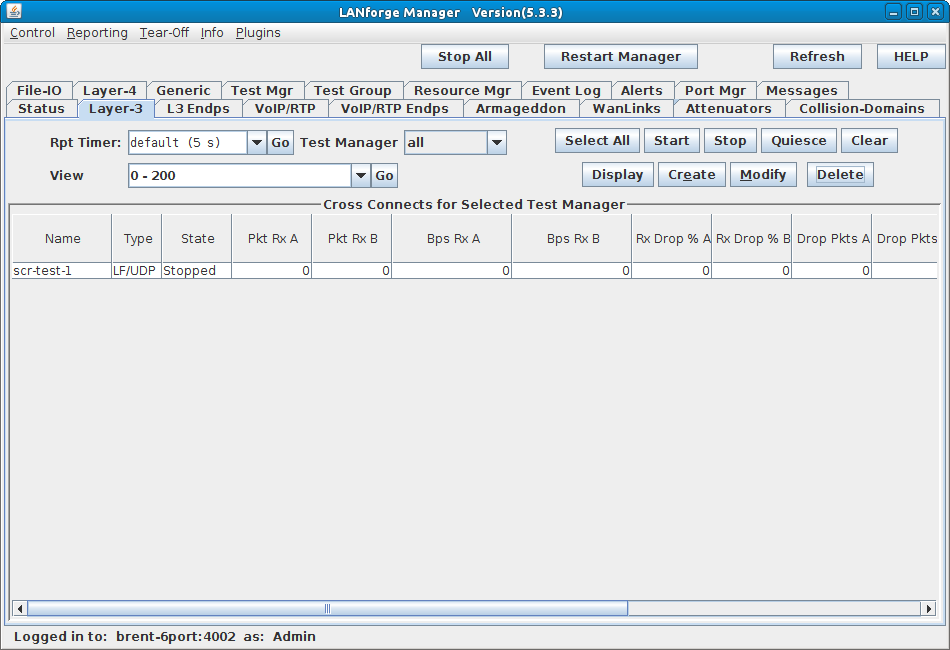
Task: Switch to the VoIP/RTP Endps tab
Action: (395, 108)
